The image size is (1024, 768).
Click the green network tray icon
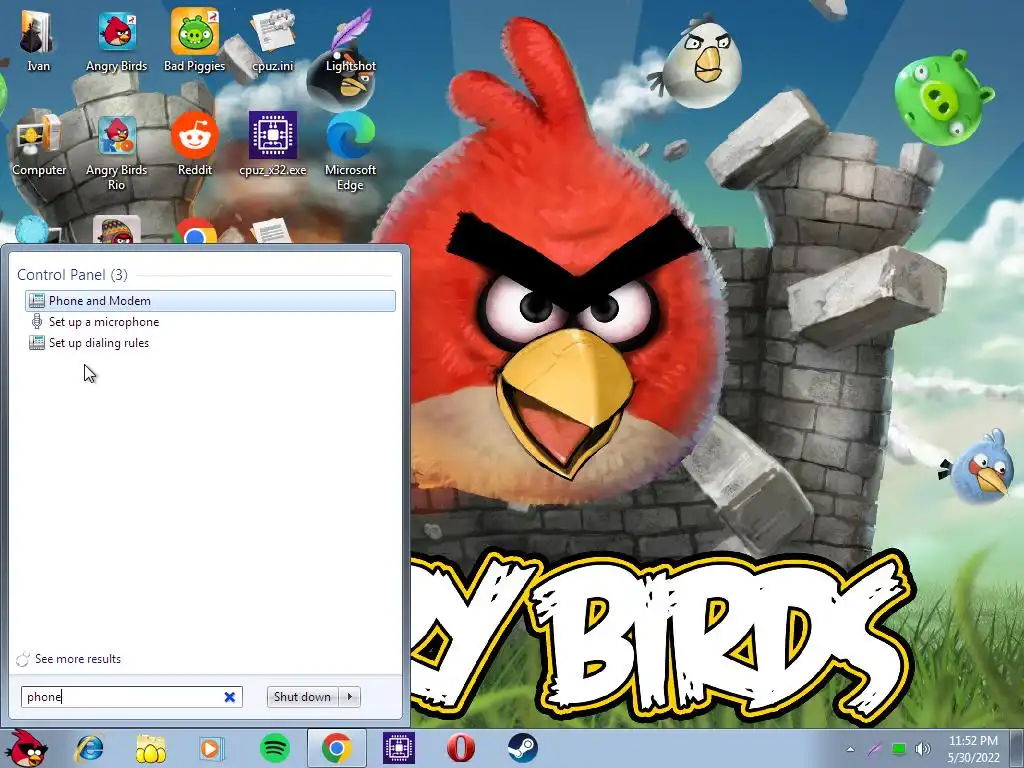point(899,749)
